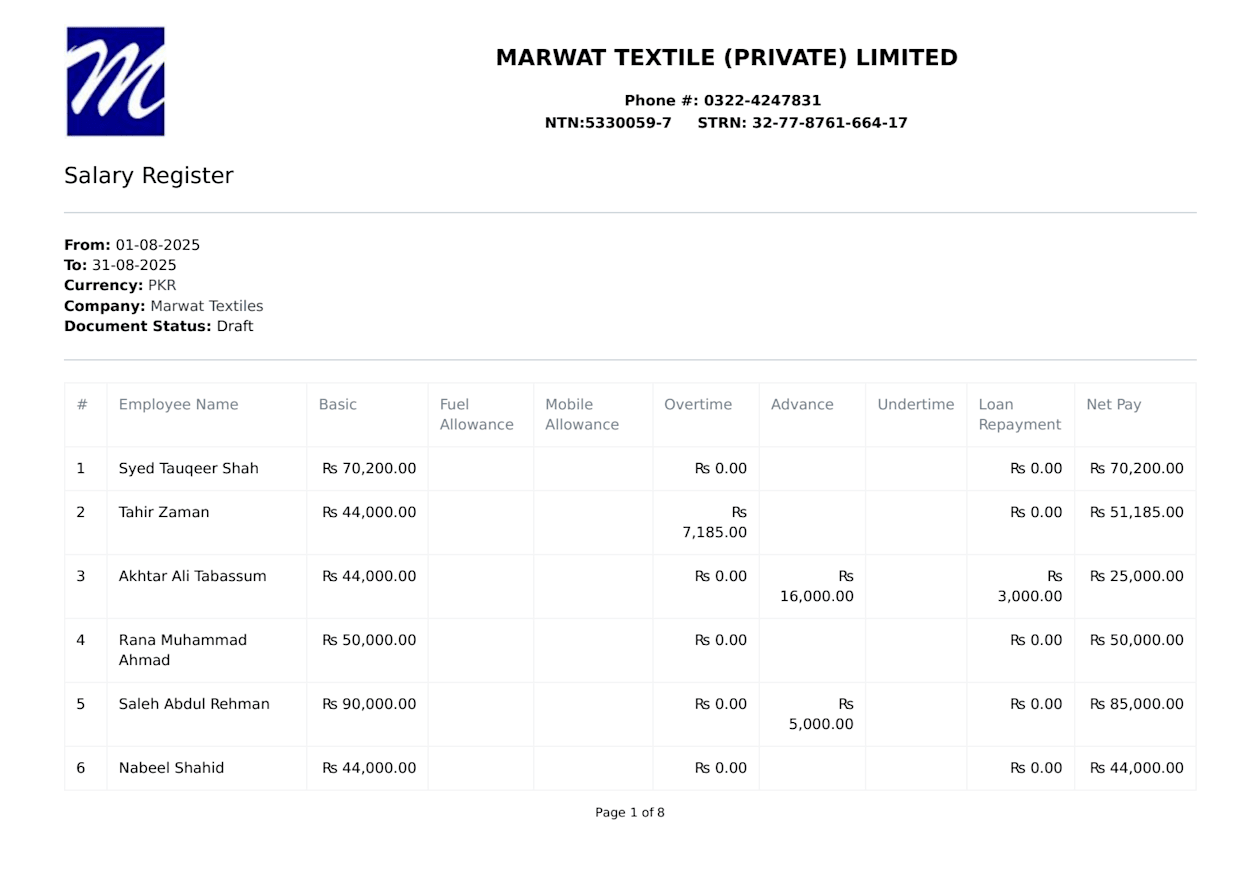Image resolution: width=1260 pixels, height=890 pixels.
Task: Select the Basic column header
Action: pyautogui.click(x=337, y=405)
